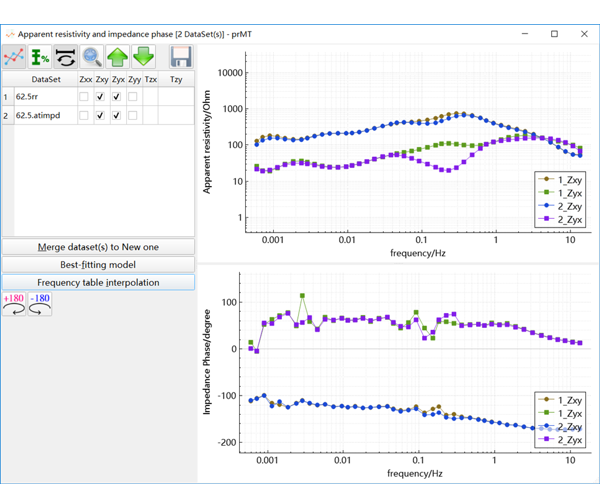Click 1_Zxy in phase plot legend
This screenshot has width=600, height=500.
560,400
